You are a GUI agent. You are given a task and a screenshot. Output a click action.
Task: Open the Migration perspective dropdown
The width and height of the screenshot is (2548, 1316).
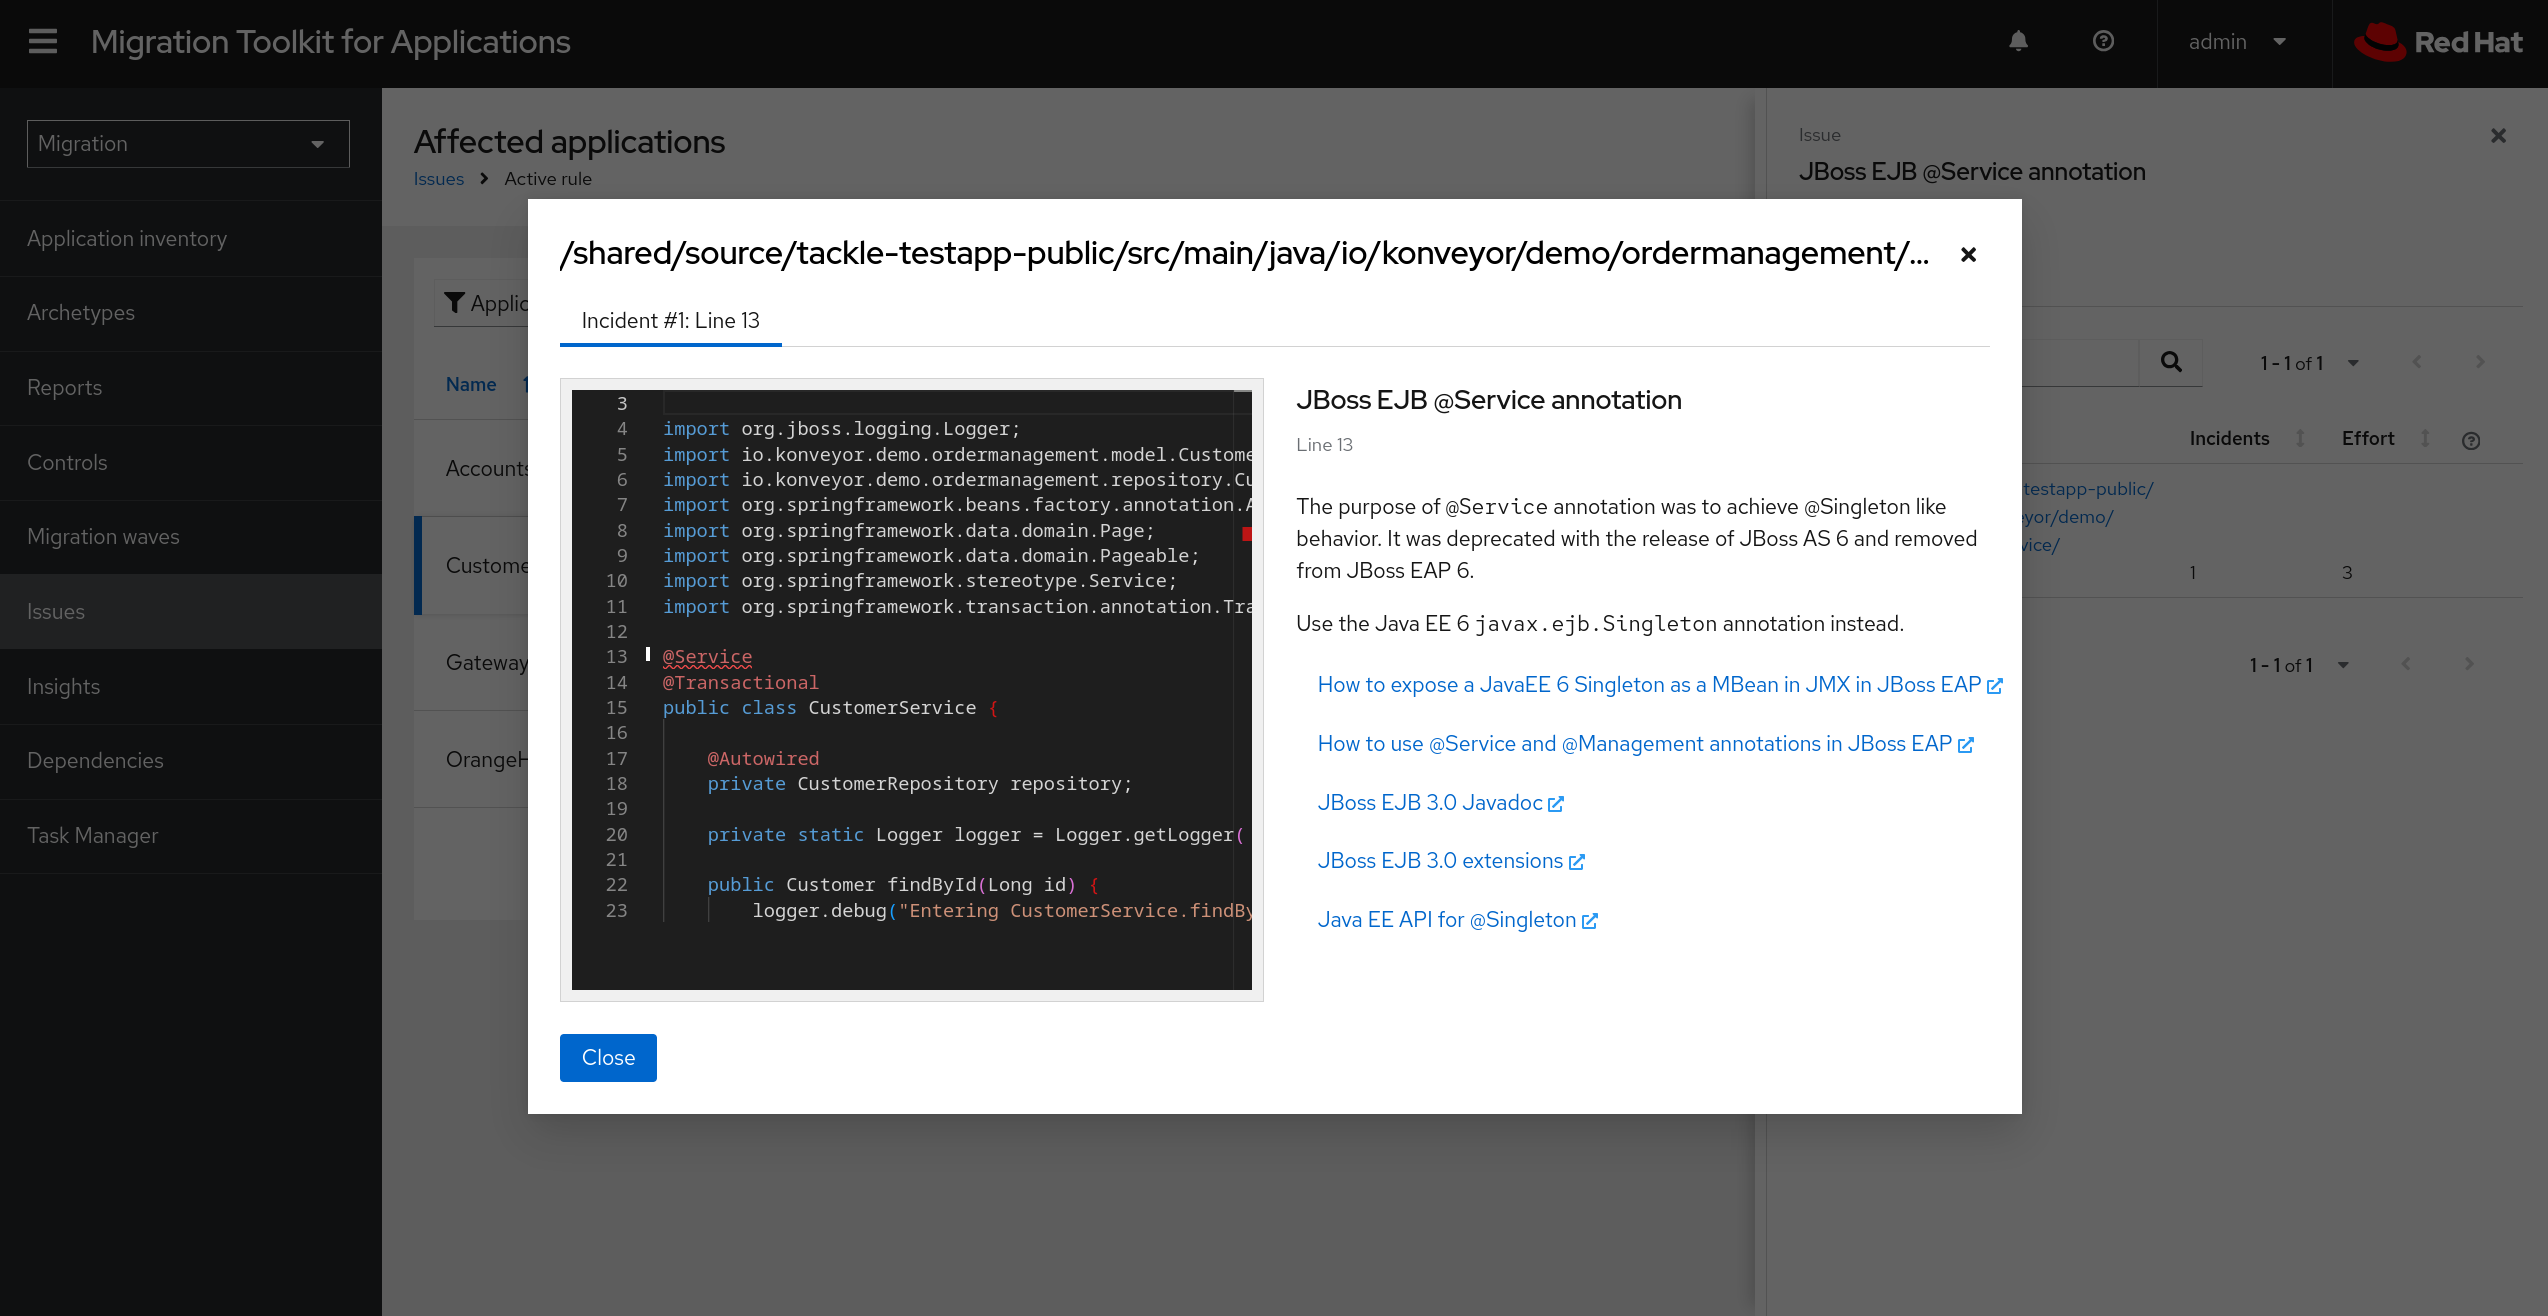click(188, 144)
